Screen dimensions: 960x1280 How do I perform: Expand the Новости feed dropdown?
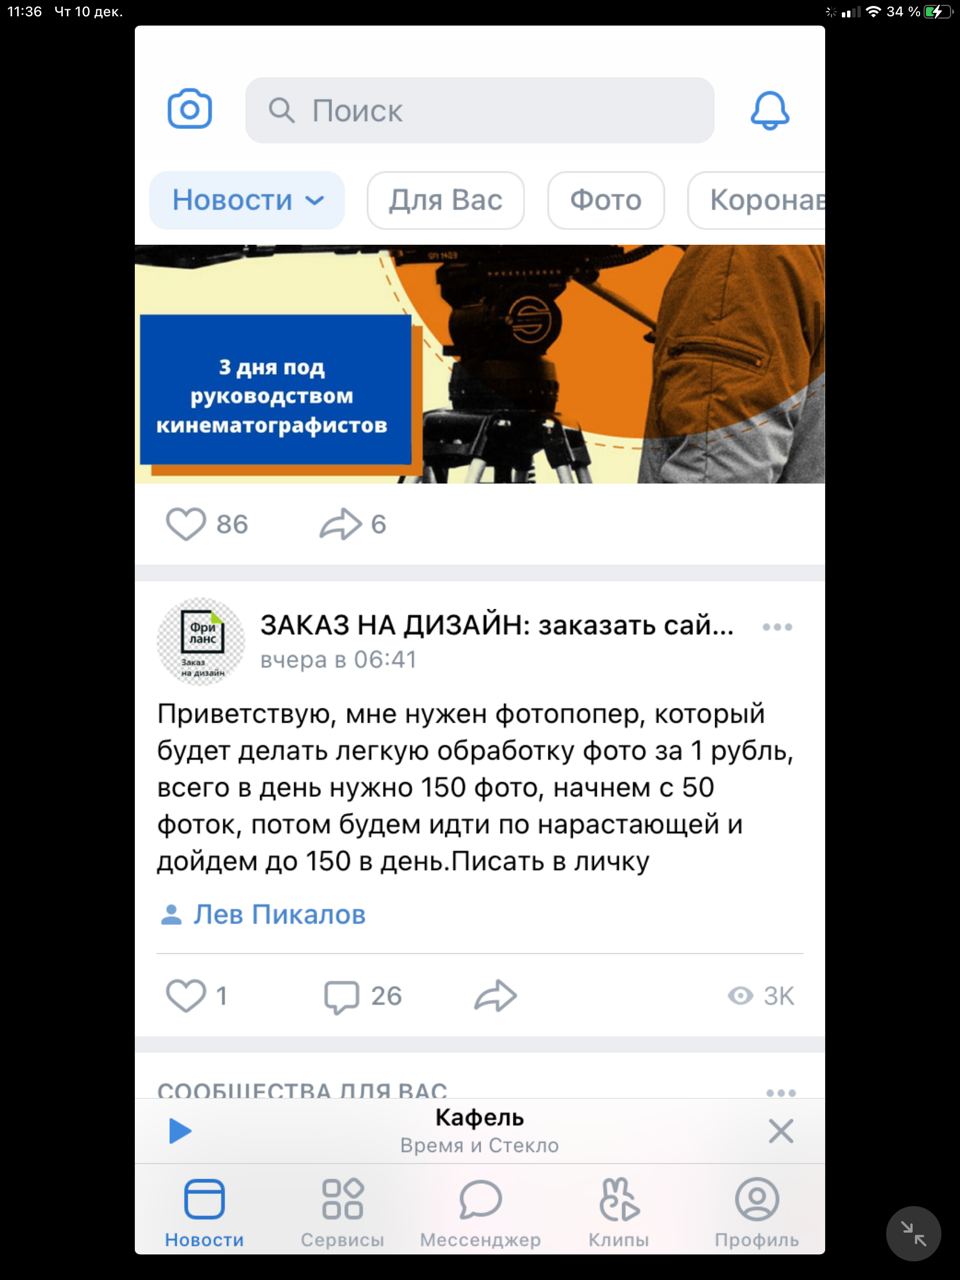click(x=247, y=200)
